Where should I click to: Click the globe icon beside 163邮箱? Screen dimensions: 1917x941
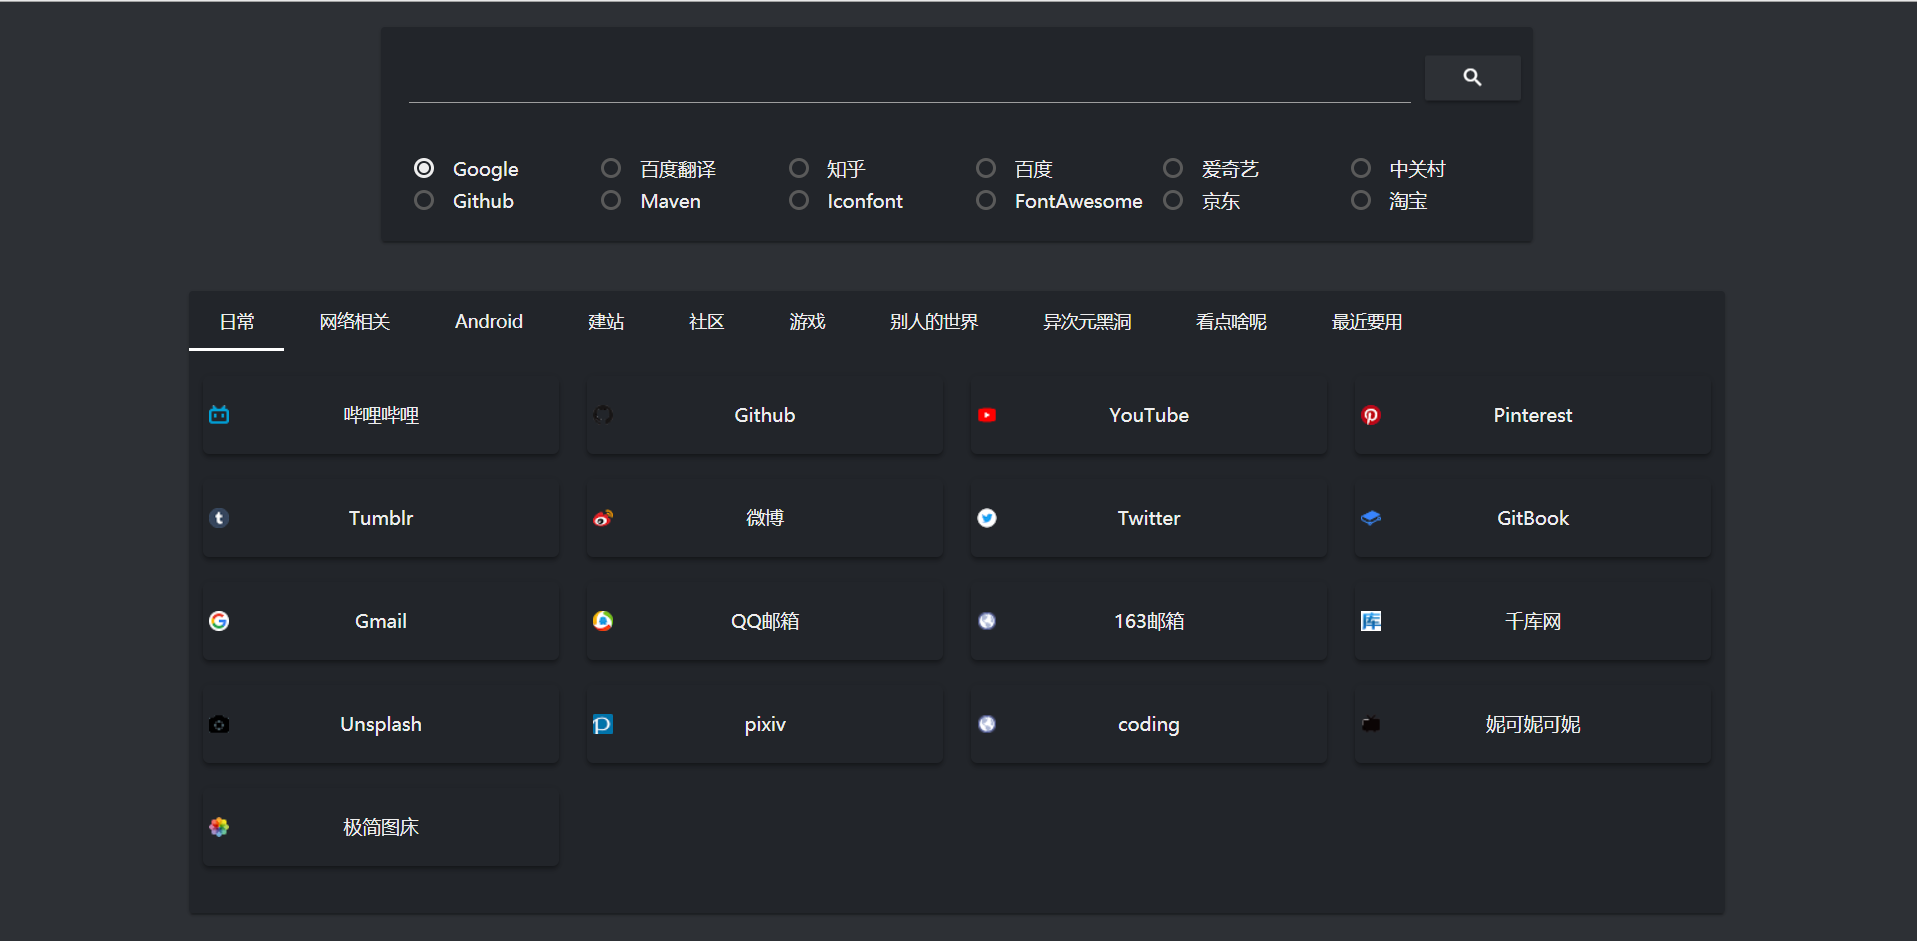pyautogui.click(x=987, y=621)
